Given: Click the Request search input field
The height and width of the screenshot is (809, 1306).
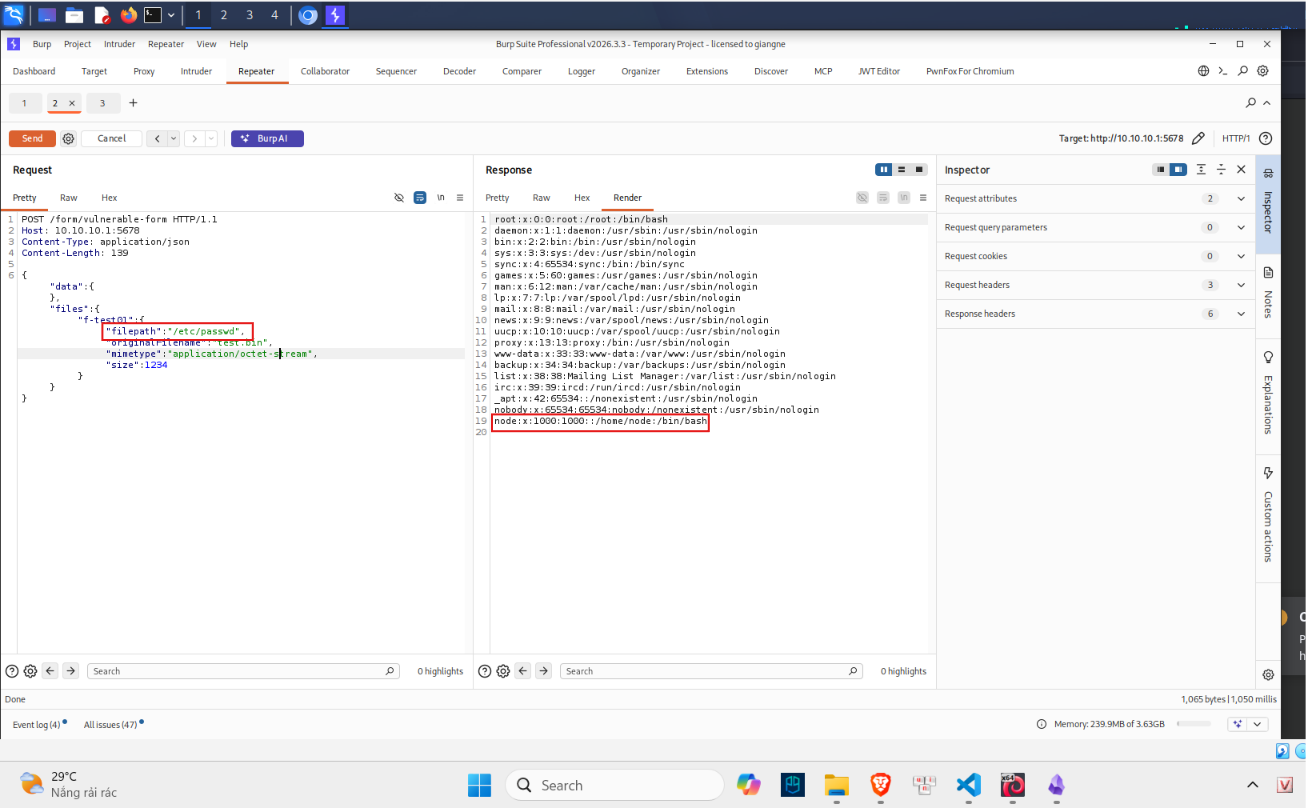Looking at the screenshot, I should coord(243,671).
